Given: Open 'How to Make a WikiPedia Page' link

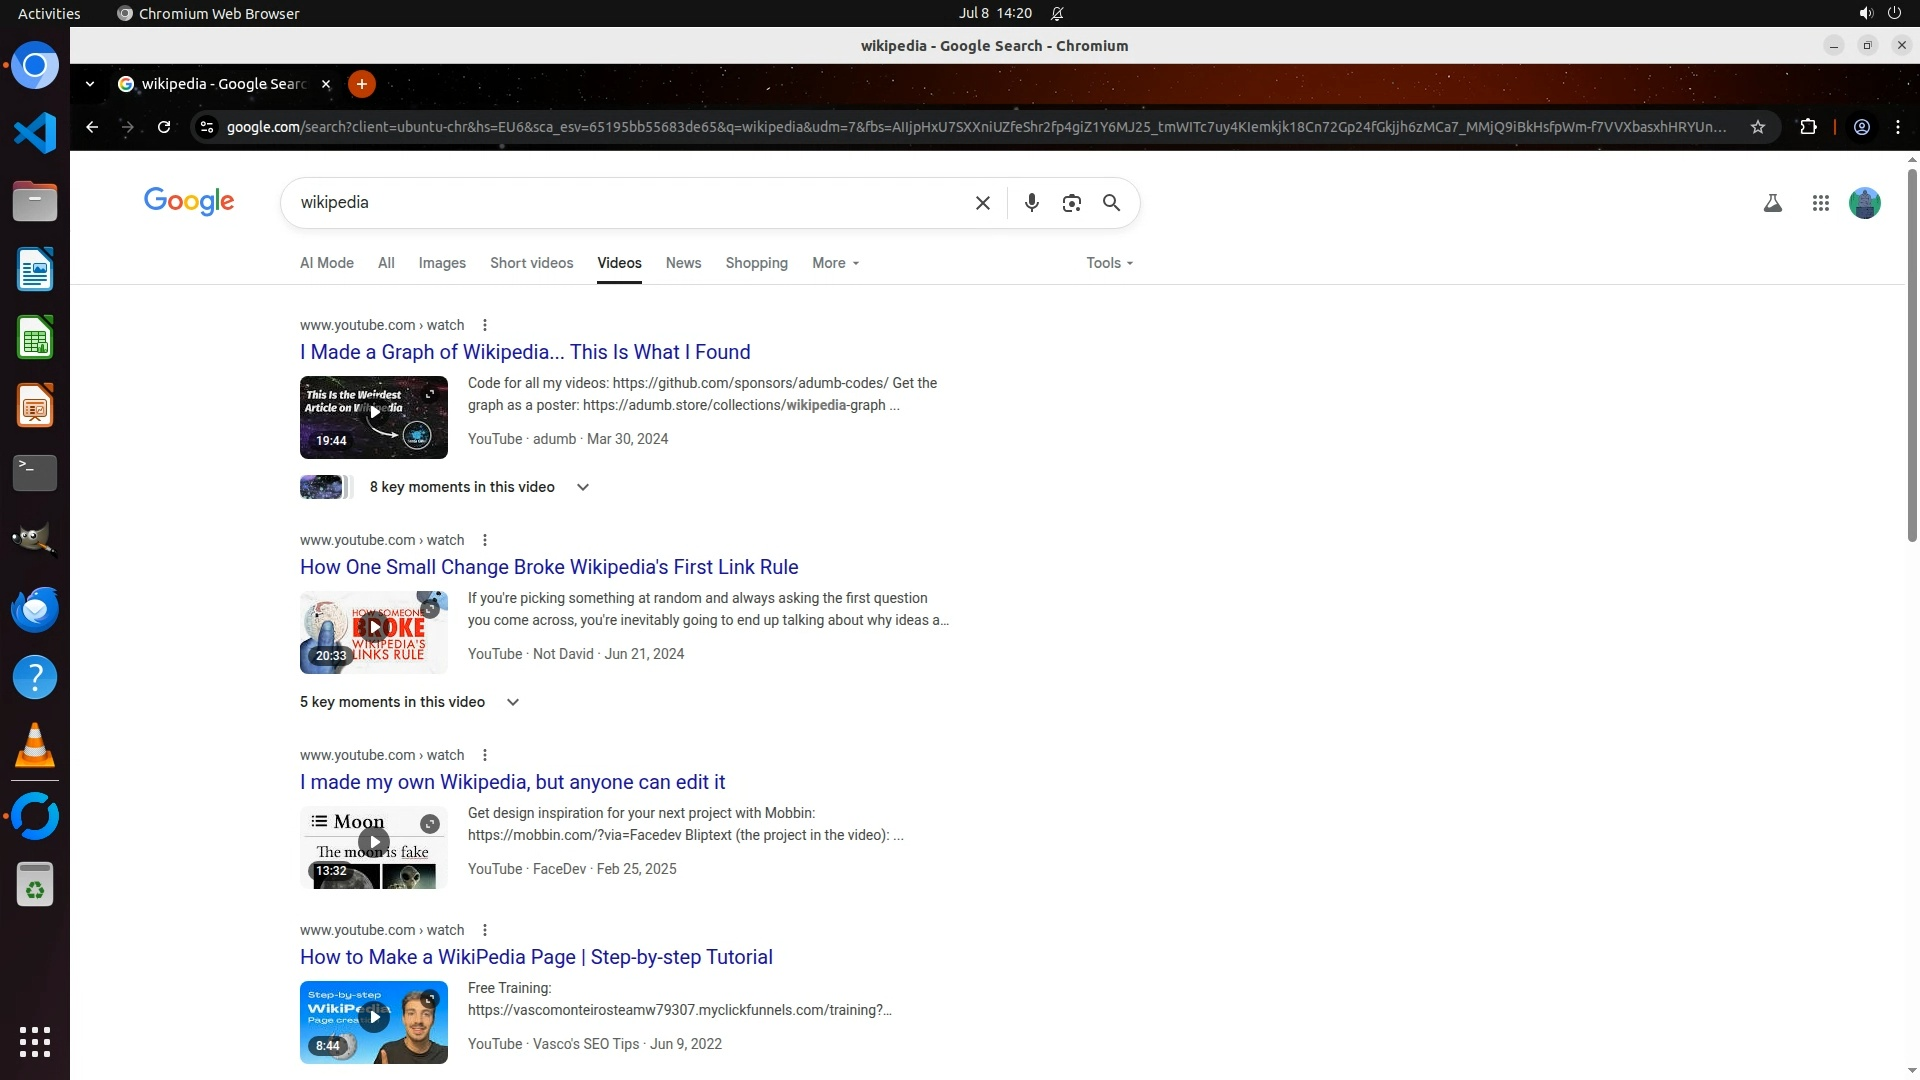Looking at the screenshot, I should pyautogui.click(x=536, y=957).
